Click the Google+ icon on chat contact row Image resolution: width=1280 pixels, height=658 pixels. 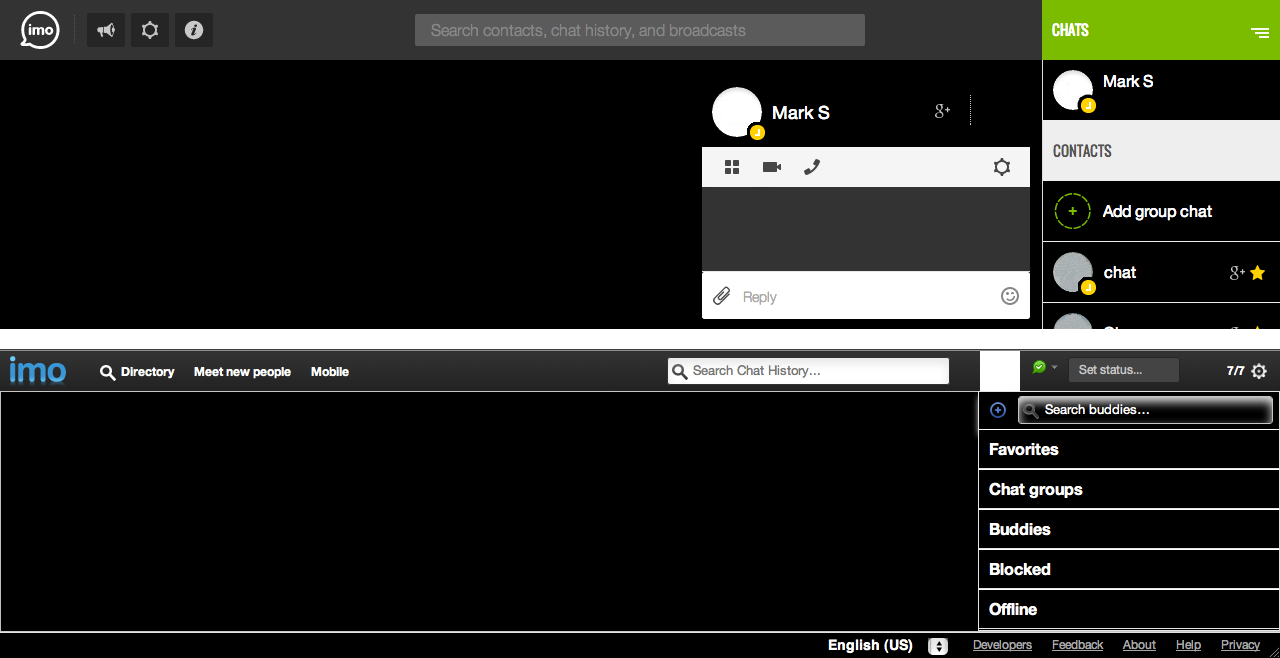(x=1237, y=273)
